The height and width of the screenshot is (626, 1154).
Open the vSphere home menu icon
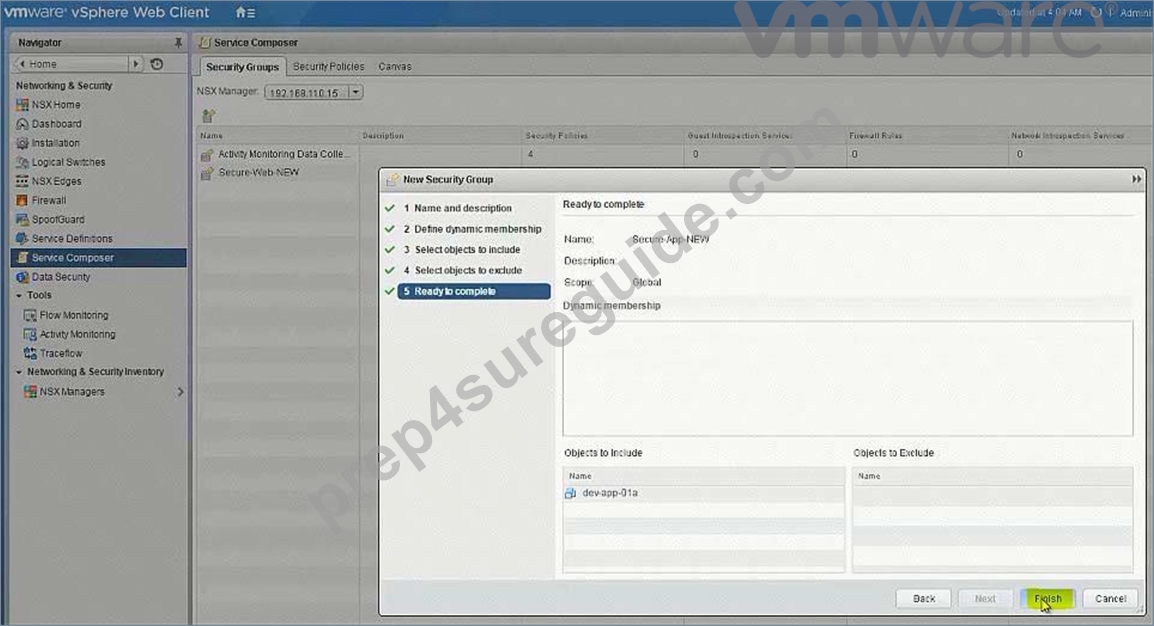pos(244,13)
